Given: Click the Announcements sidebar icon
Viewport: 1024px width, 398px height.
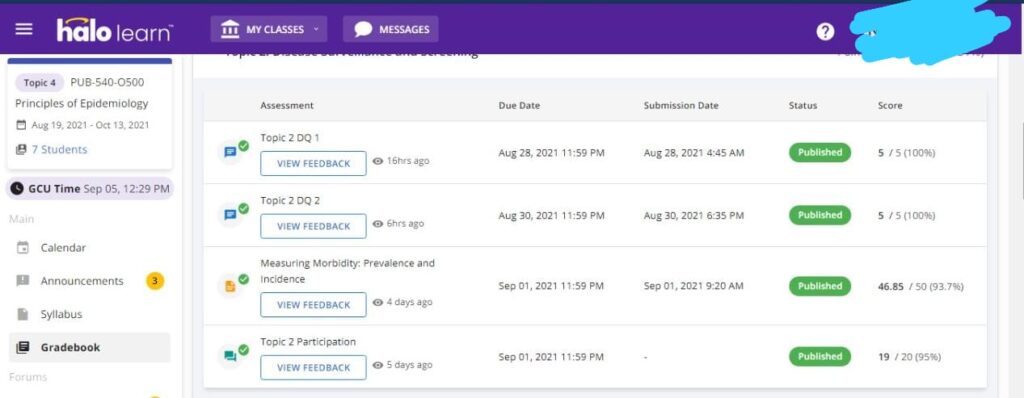Looking at the screenshot, I should click(23, 281).
